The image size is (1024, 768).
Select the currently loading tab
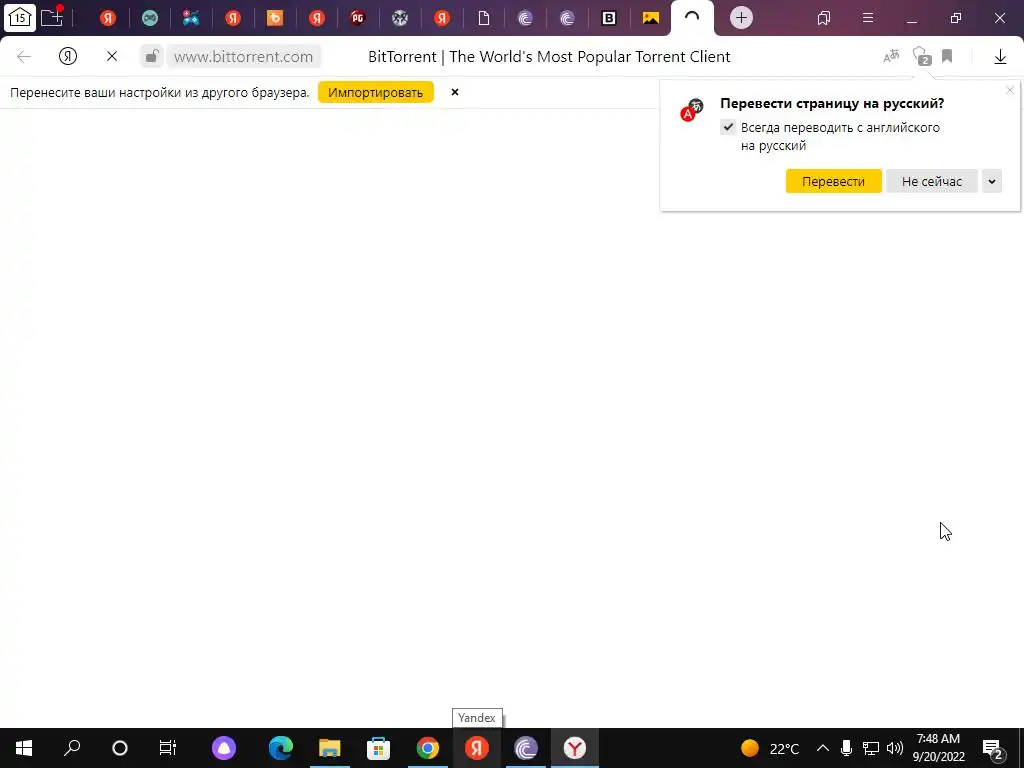[692, 18]
